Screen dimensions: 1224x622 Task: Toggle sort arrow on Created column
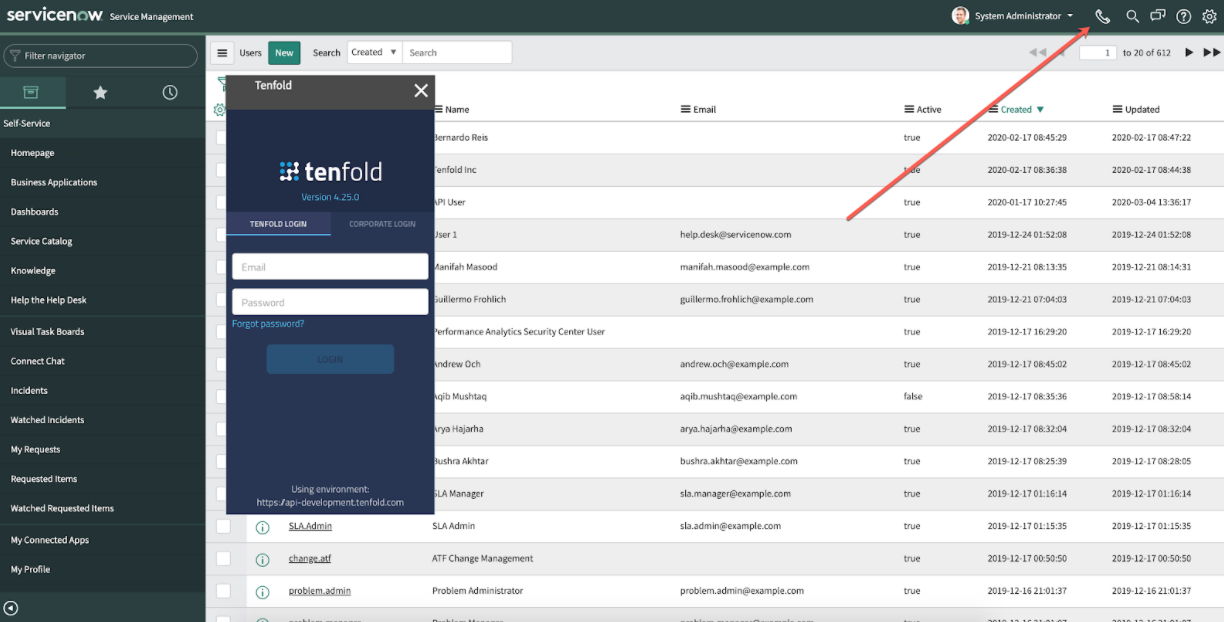coord(1040,110)
